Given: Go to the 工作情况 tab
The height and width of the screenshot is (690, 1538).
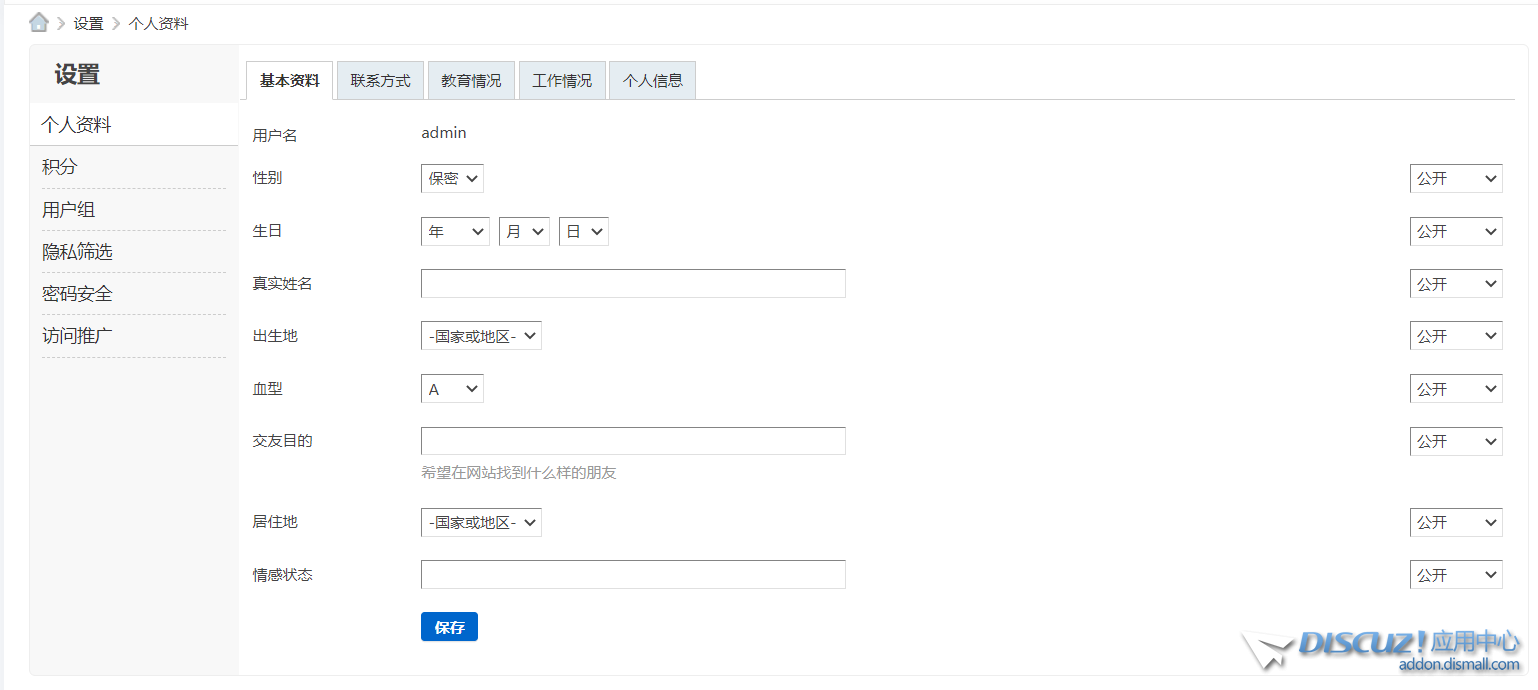Looking at the screenshot, I should pyautogui.click(x=562, y=81).
